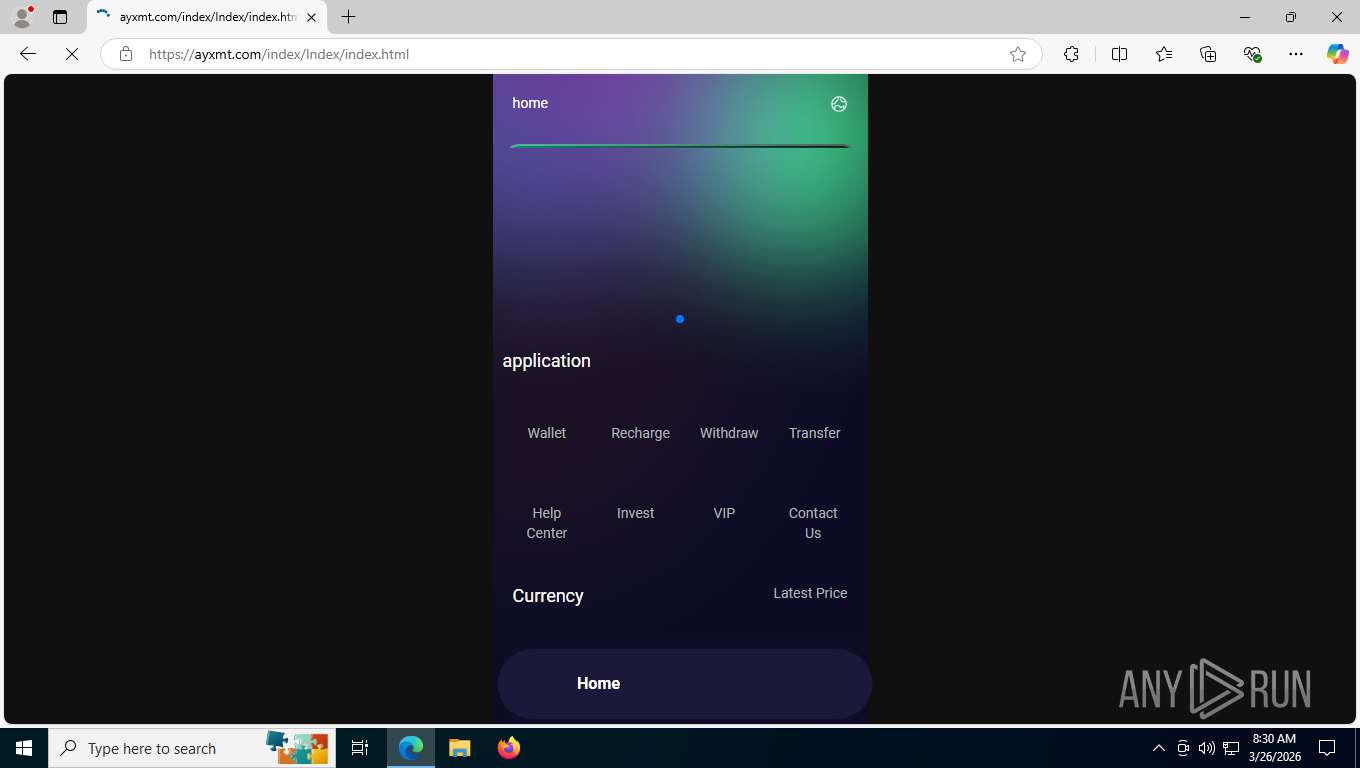
Task: Open Contact Us
Action: point(813,523)
